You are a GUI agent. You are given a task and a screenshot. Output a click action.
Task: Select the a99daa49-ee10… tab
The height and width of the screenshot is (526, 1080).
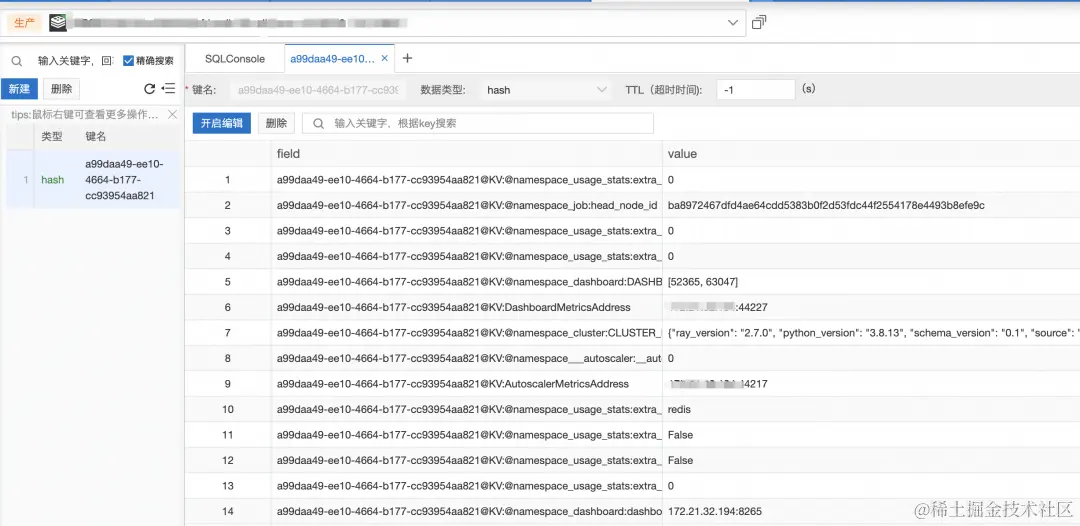(332, 59)
